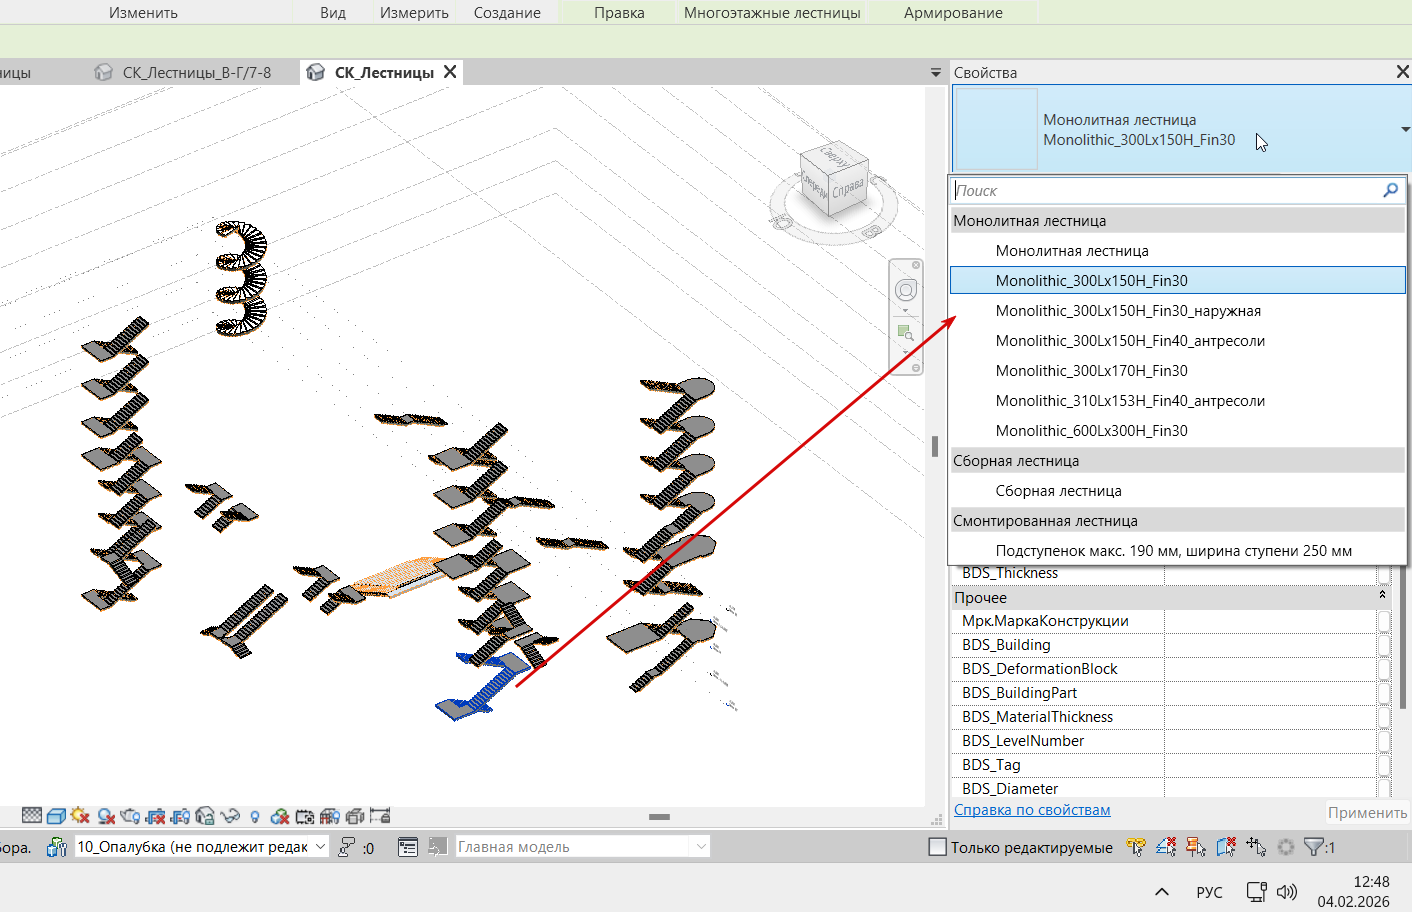This screenshot has width=1412, height=912.
Task: Switch to the 'СК_Лестницы_В-Г/7-8' view tab
Action: [196, 72]
